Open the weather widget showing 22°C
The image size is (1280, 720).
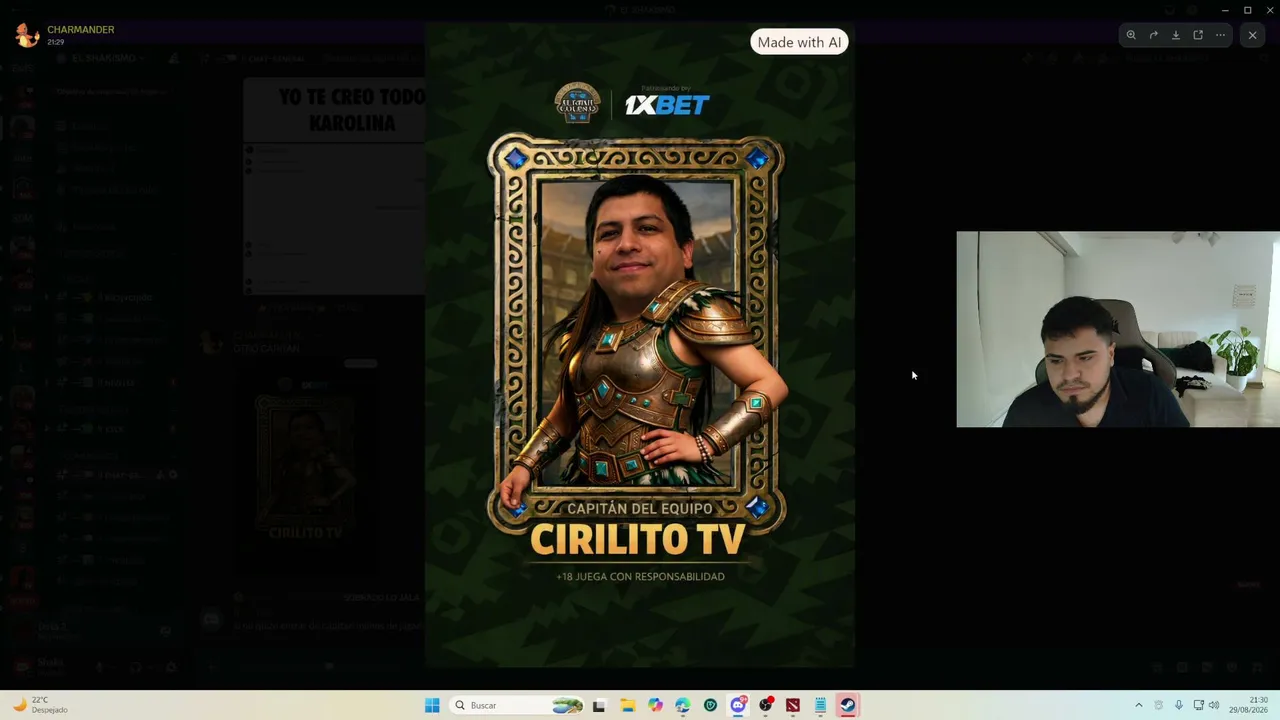tap(40, 705)
